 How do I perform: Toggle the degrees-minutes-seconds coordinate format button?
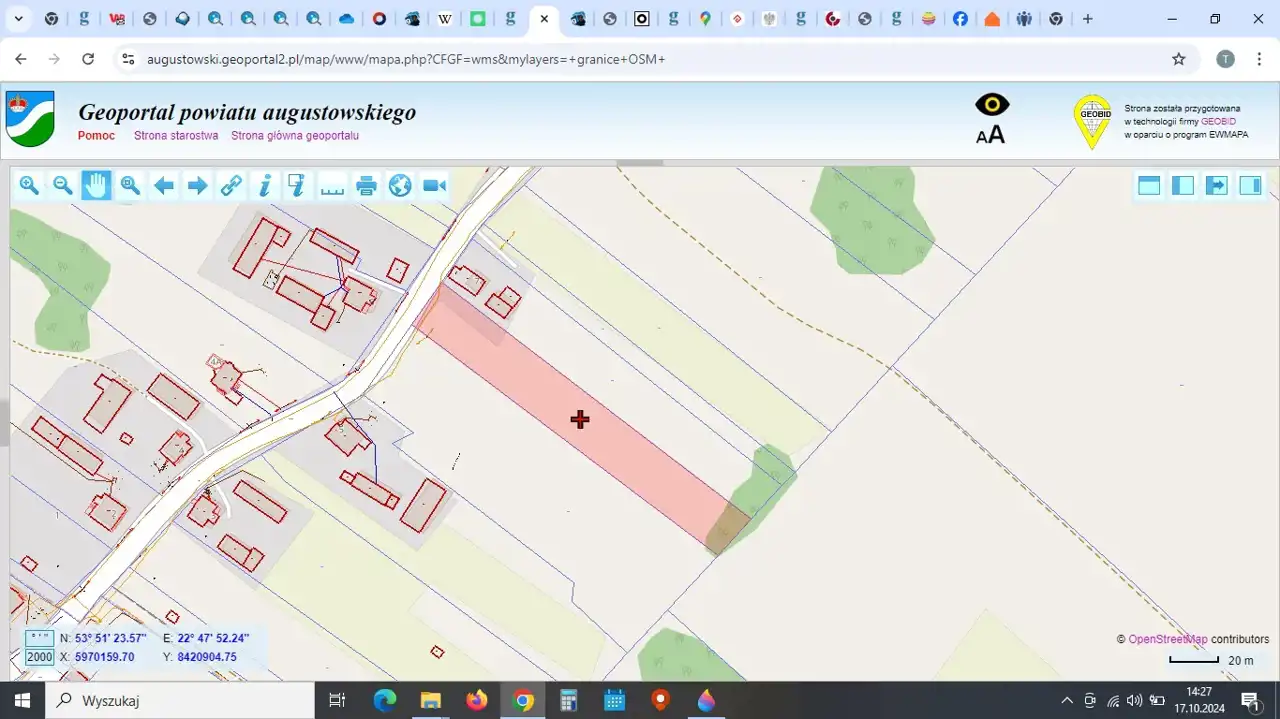pyautogui.click(x=40, y=638)
